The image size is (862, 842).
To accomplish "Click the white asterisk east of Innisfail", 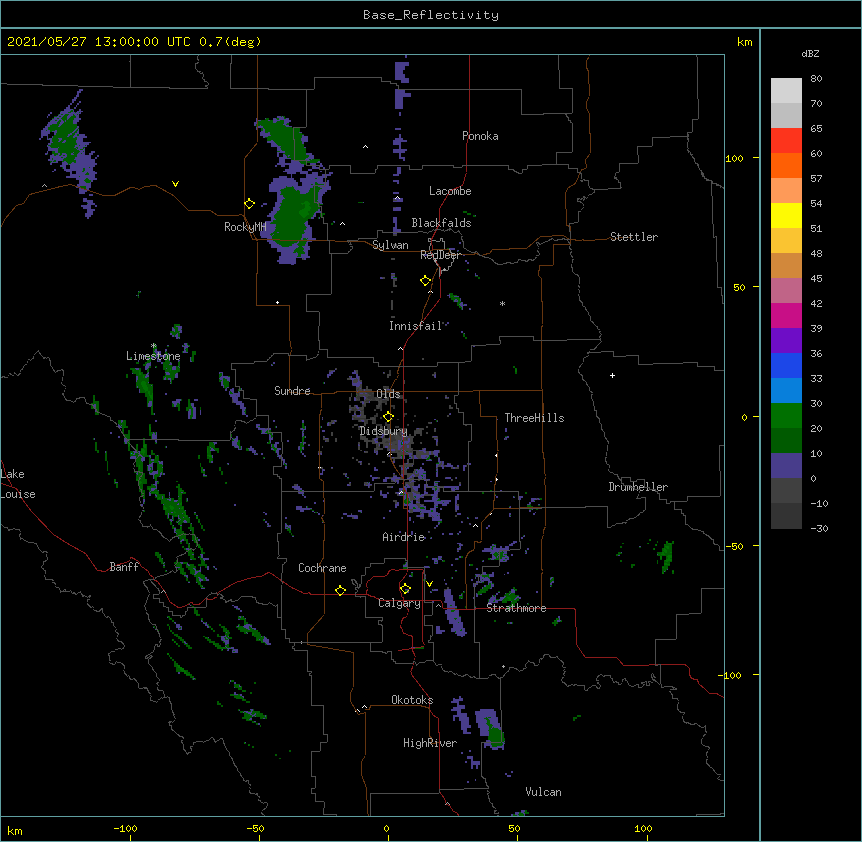I will click(x=502, y=303).
